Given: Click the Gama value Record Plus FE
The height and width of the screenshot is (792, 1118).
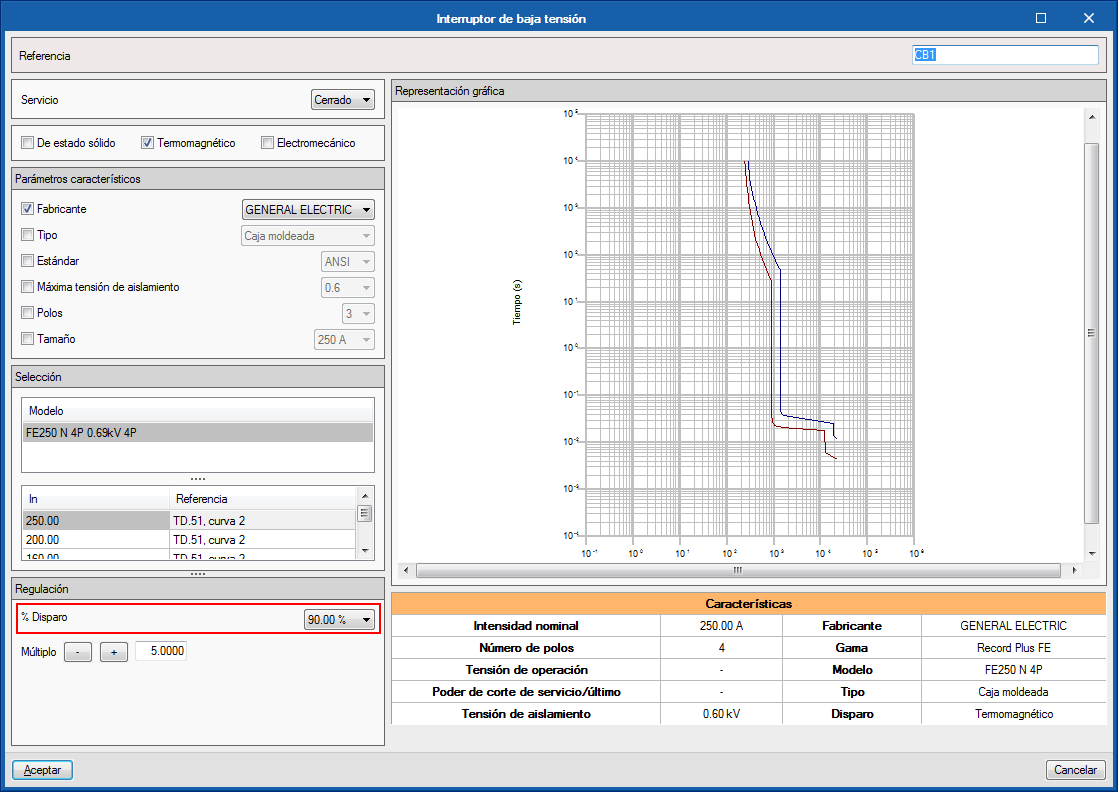Looking at the screenshot, I should (x=1013, y=648).
